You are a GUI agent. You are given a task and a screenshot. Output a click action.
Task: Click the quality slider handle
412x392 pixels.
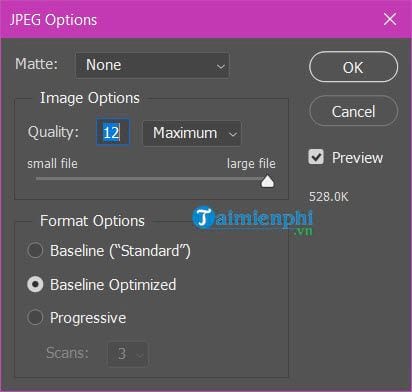[x=267, y=181]
